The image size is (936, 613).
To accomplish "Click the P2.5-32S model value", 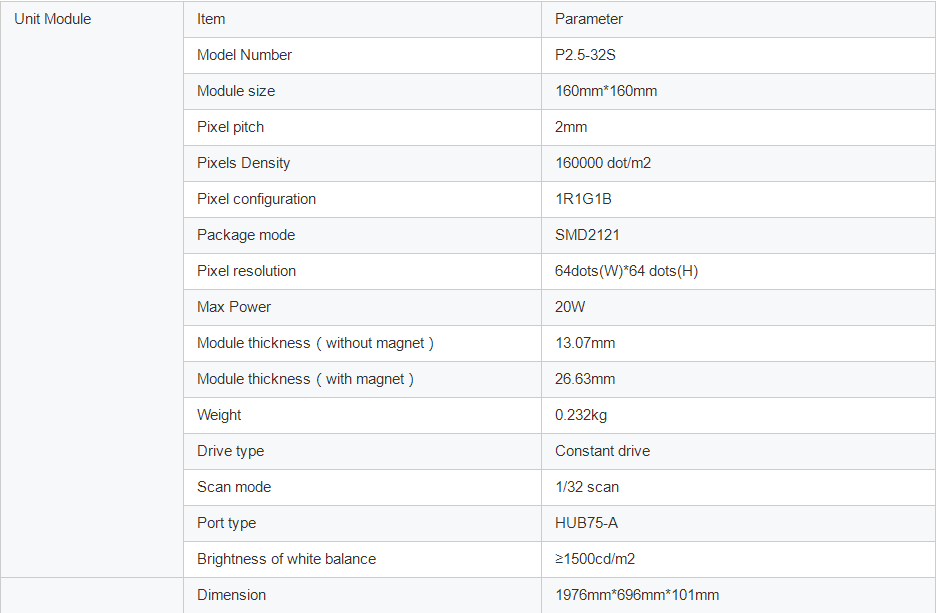I will pos(585,55).
